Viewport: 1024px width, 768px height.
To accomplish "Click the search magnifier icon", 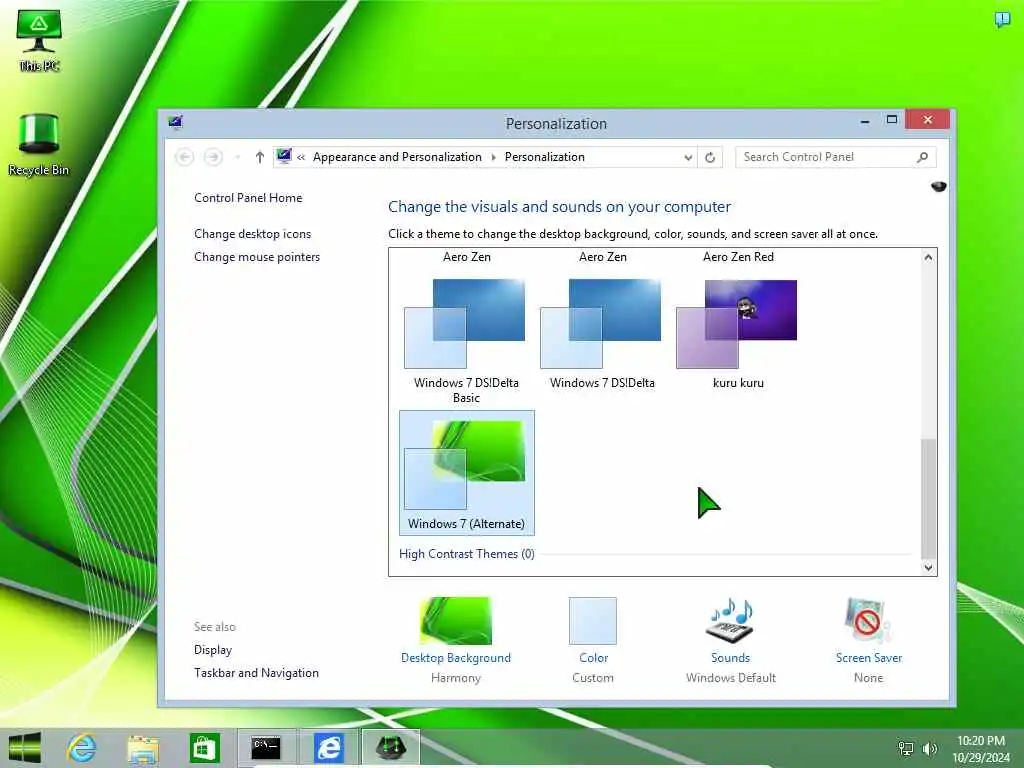I will point(922,157).
